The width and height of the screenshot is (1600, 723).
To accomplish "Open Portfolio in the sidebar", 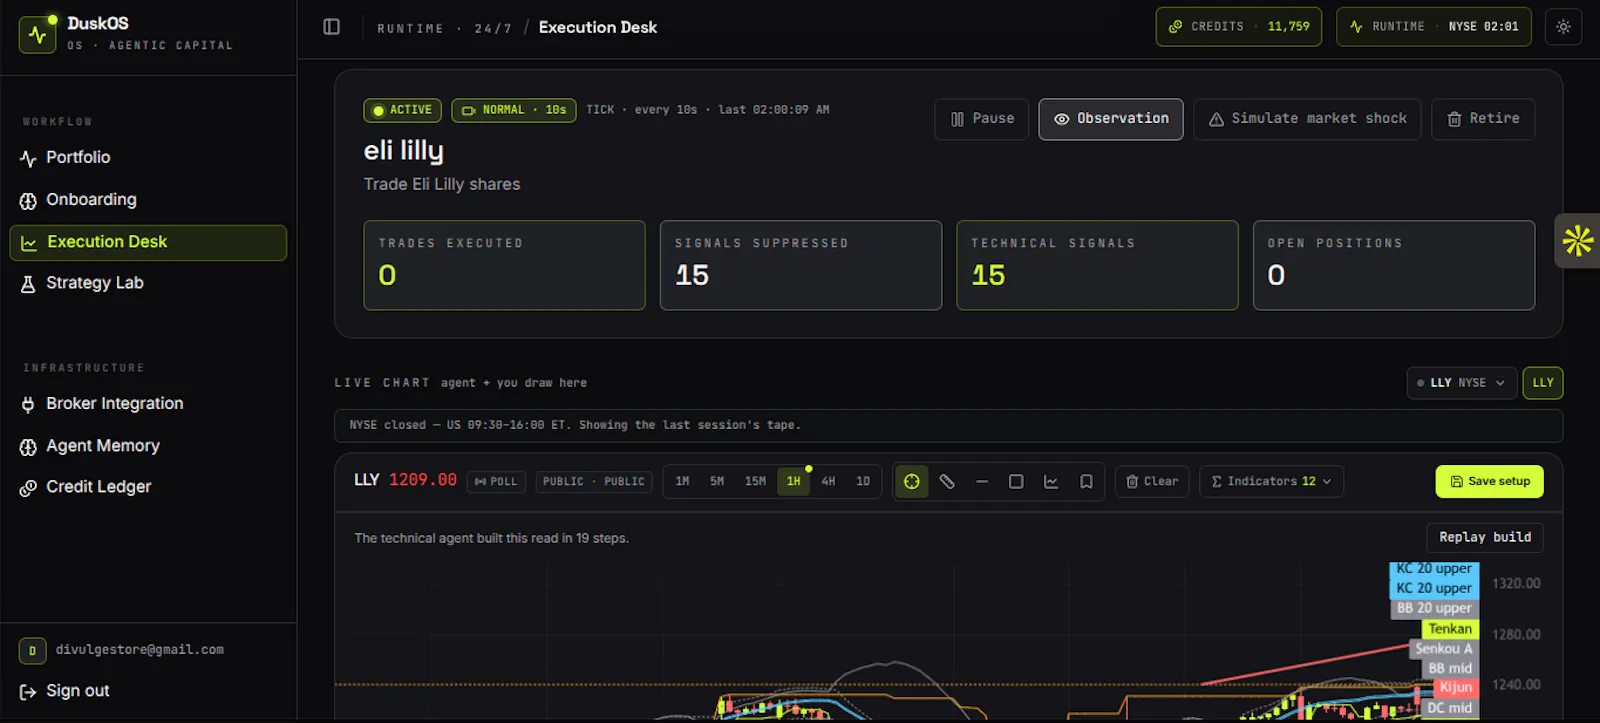I will [x=148, y=158].
